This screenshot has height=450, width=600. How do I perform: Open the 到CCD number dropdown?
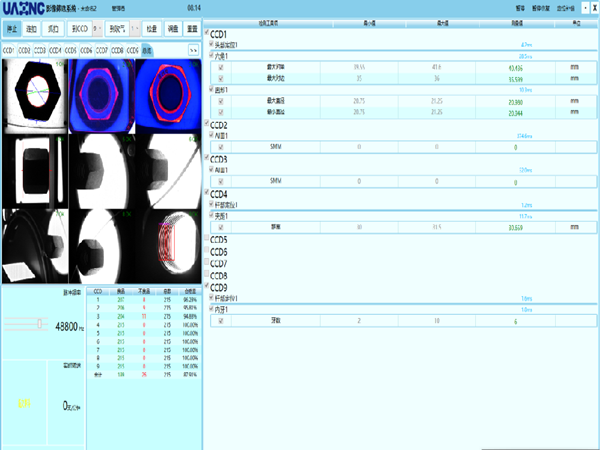[98, 30]
